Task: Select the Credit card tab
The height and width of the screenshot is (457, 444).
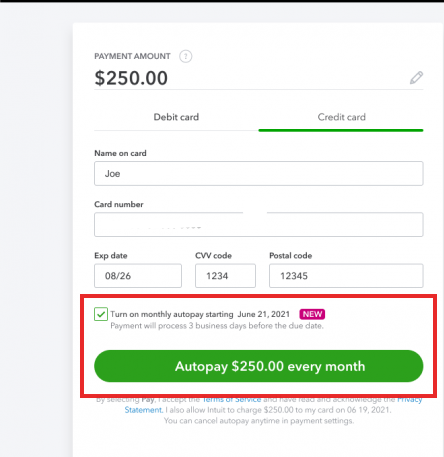Action: [x=341, y=117]
